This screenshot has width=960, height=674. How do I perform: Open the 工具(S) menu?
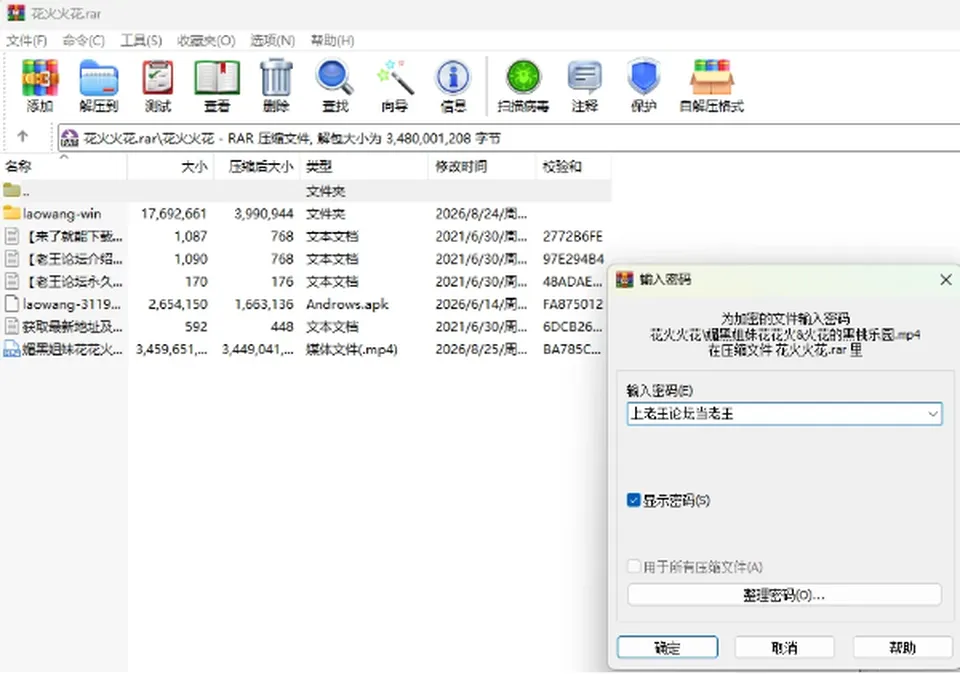(141, 40)
